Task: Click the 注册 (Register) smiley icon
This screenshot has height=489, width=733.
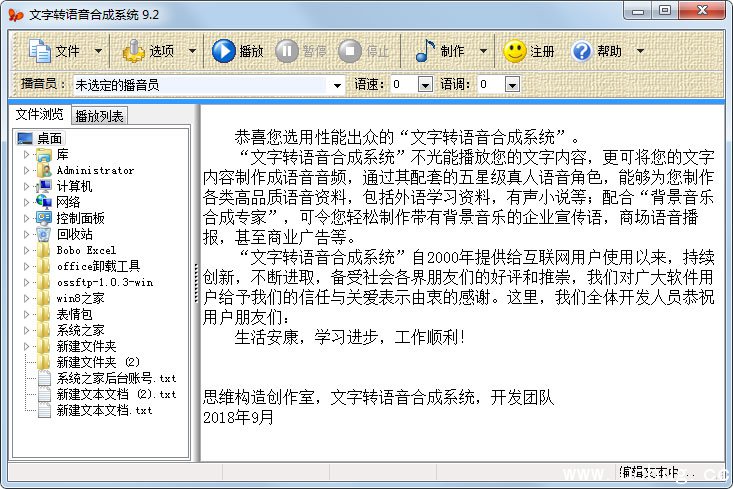Action: pos(515,51)
